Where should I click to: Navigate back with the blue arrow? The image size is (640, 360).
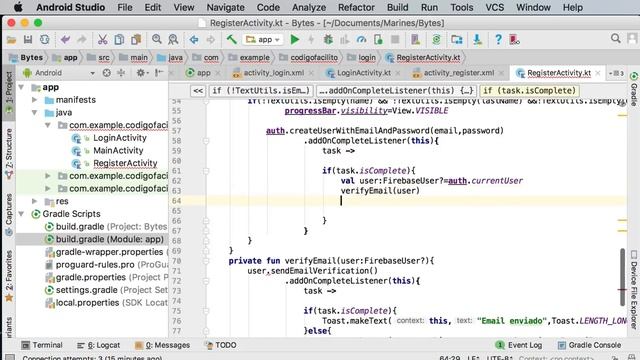click(194, 40)
